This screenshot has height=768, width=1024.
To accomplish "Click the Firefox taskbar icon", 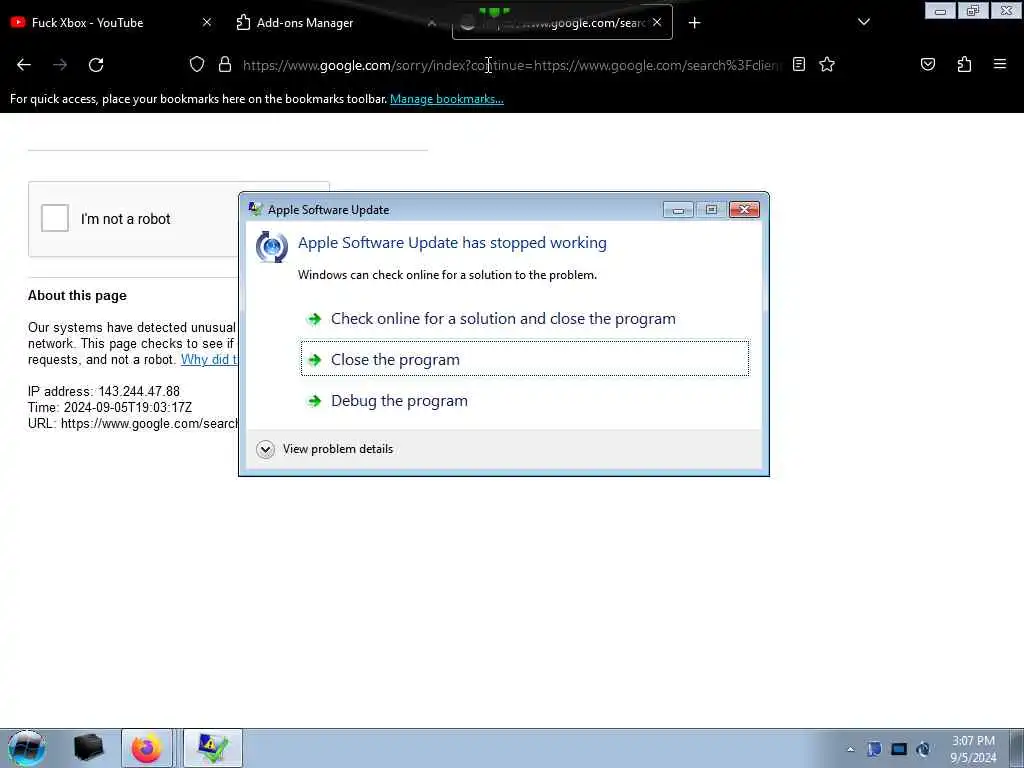I will [147, 748].
